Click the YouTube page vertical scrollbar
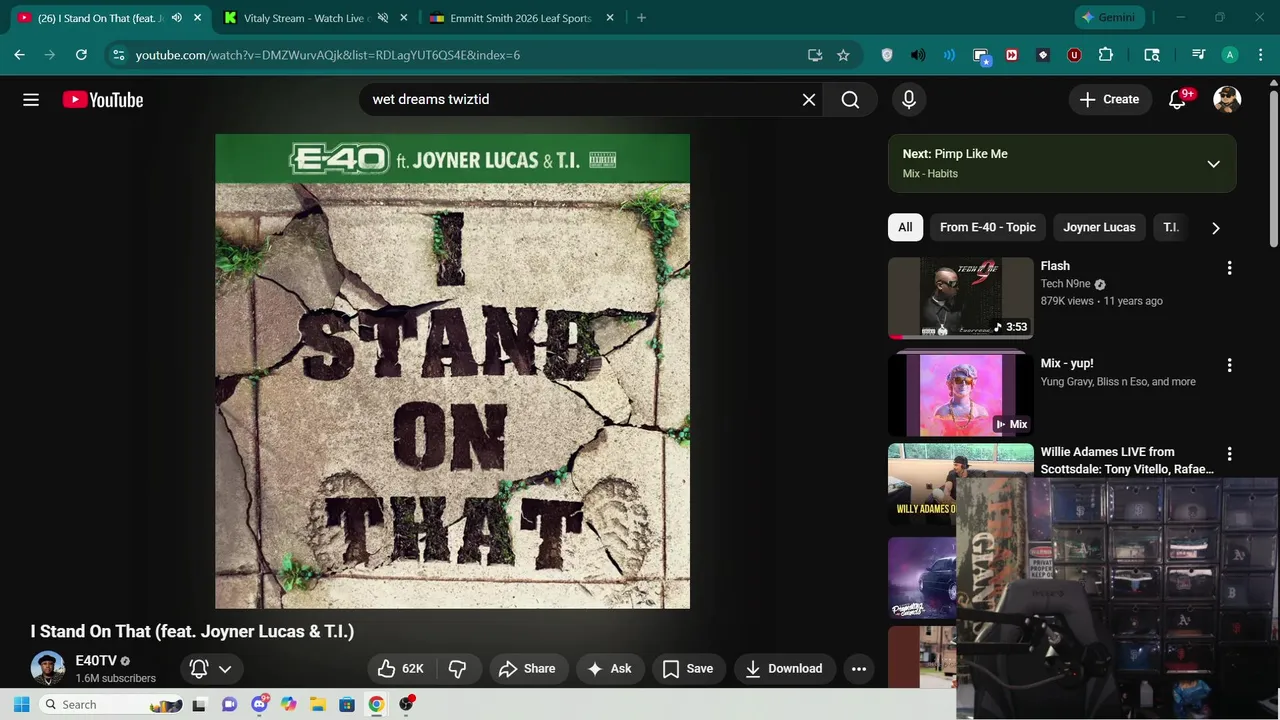Viewport: 1280px width, 720px height. coord(1273,168)
